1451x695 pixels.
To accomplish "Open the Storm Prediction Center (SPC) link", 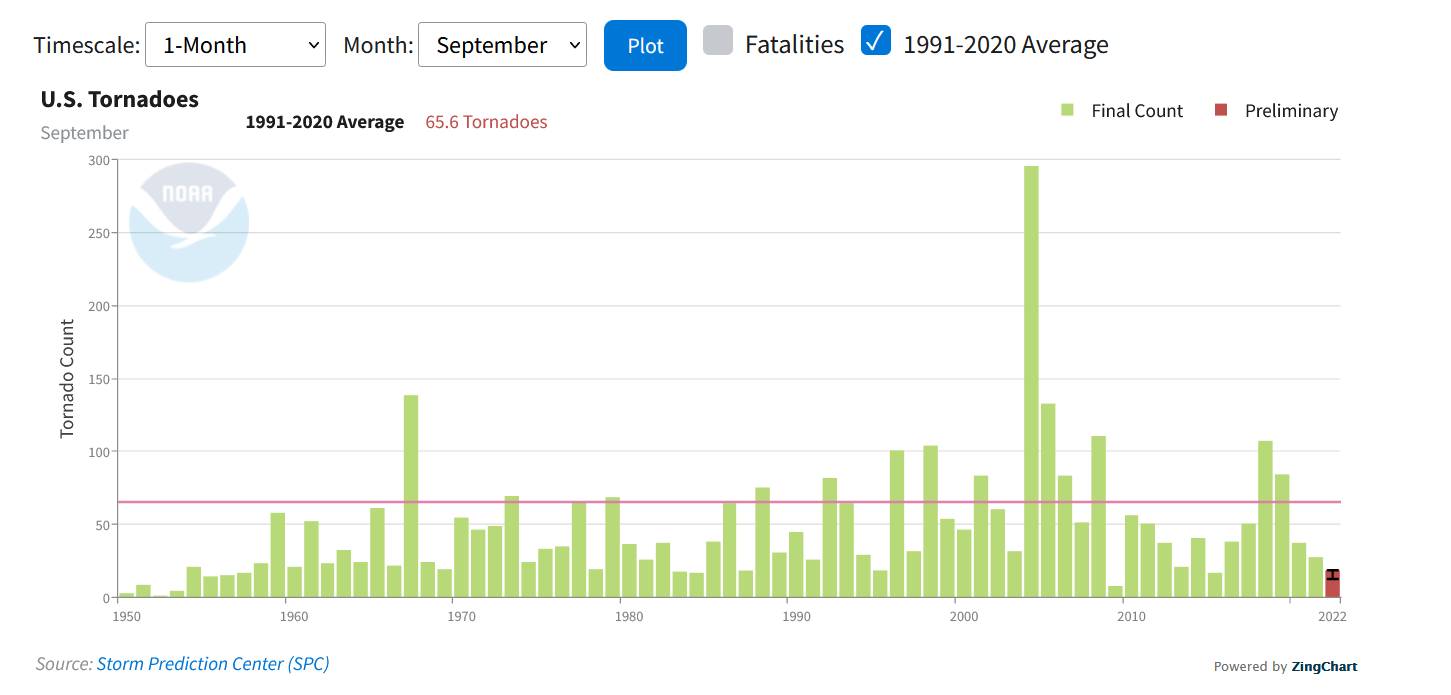I will click(212, 664).
